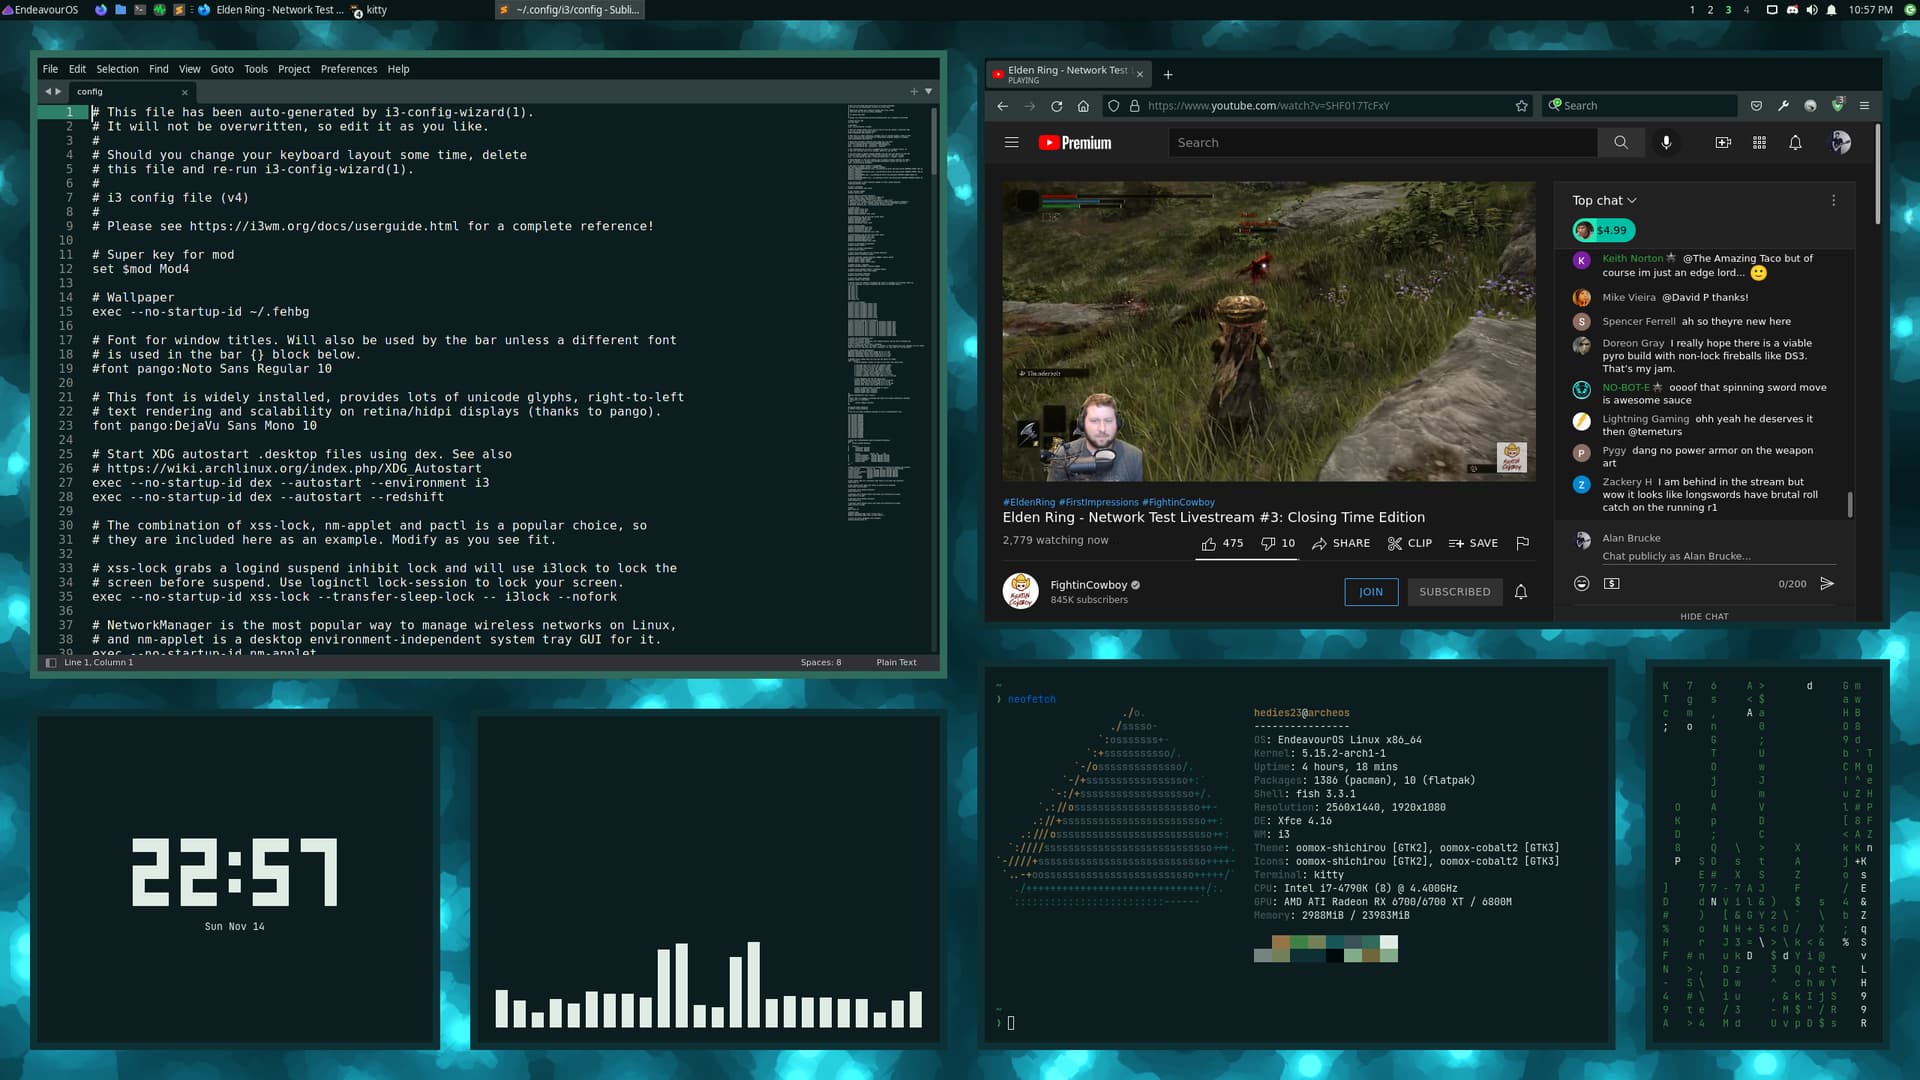1920x1080 pixels.
Task: Click the SHARE button
Action: [1341, 543]
